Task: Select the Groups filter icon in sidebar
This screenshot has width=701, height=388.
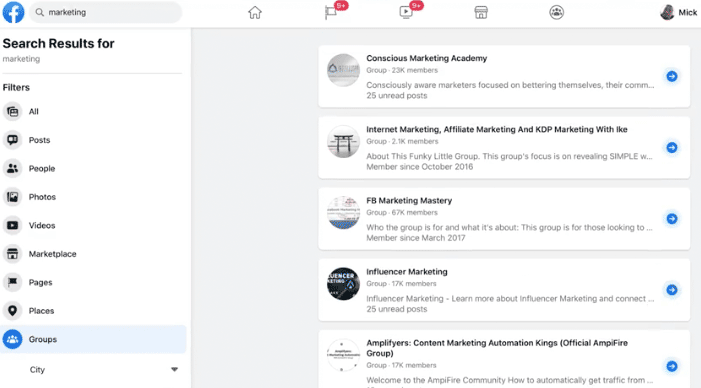Action: [x=13, y=339]
